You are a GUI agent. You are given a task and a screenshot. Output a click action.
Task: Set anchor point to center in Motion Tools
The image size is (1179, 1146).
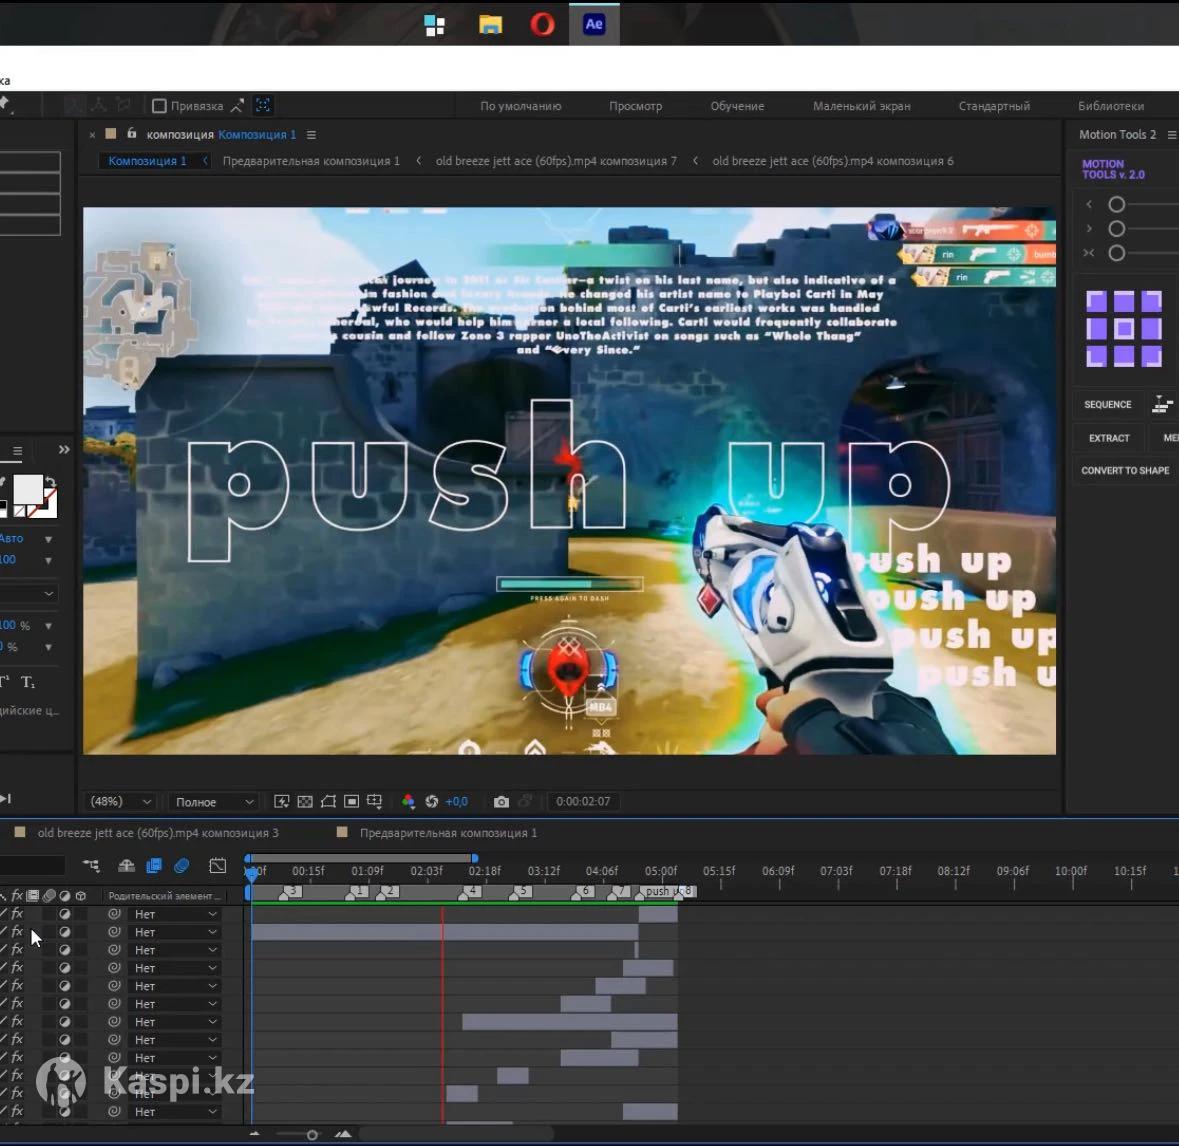pos(1123,329)
